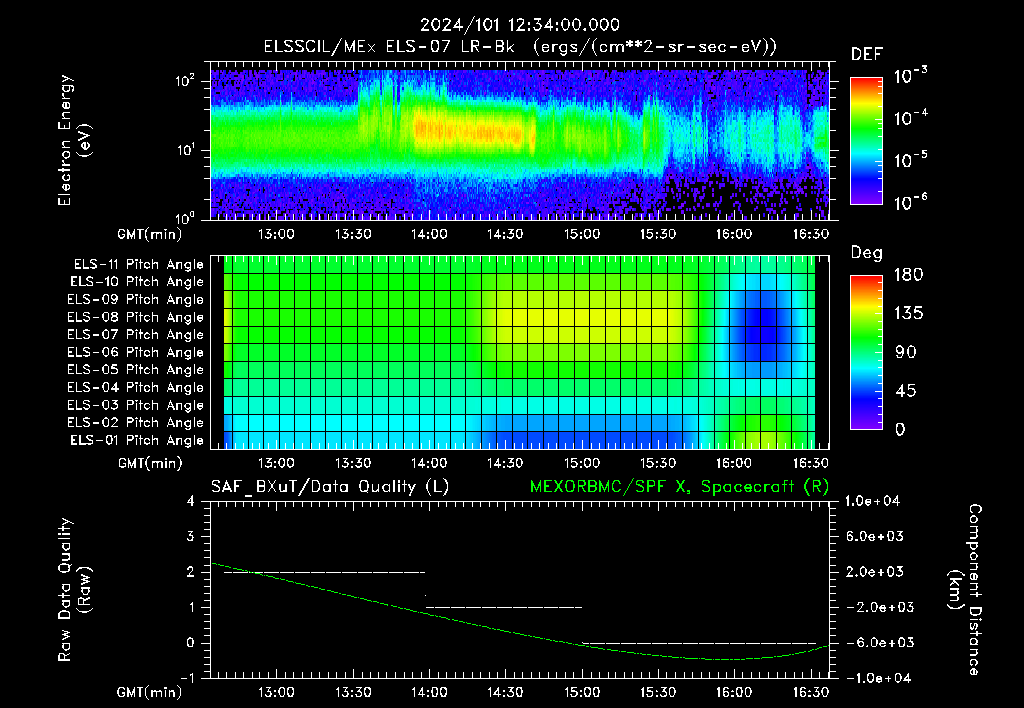Click the SAF_BXuT/Data Quality (L) legend label

330,487
